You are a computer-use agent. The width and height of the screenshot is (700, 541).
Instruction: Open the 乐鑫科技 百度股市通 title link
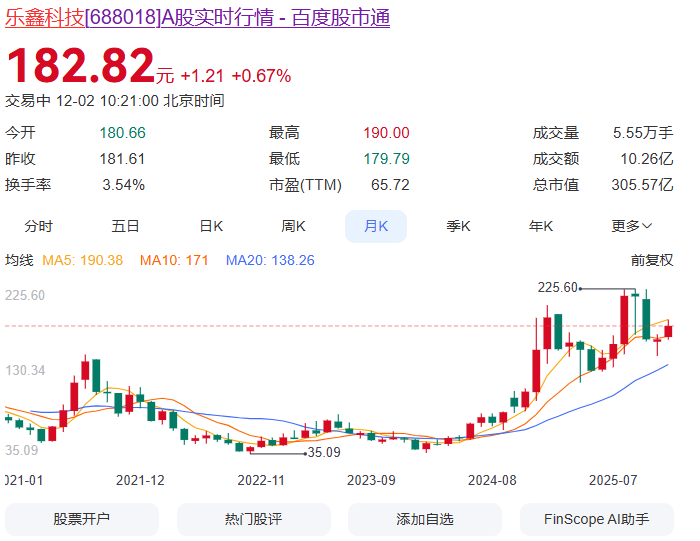tap(198, 17)
